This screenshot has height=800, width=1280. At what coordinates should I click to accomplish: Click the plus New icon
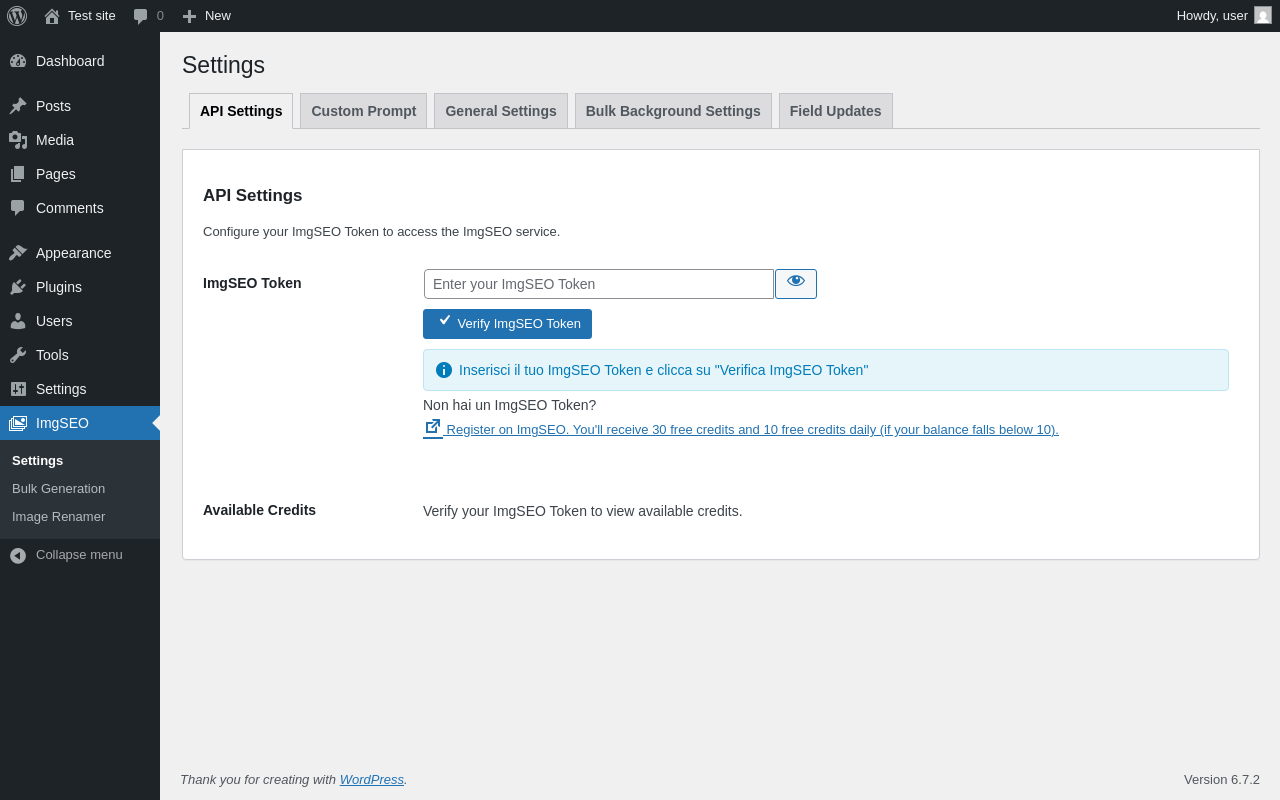[x=189, y=16]
